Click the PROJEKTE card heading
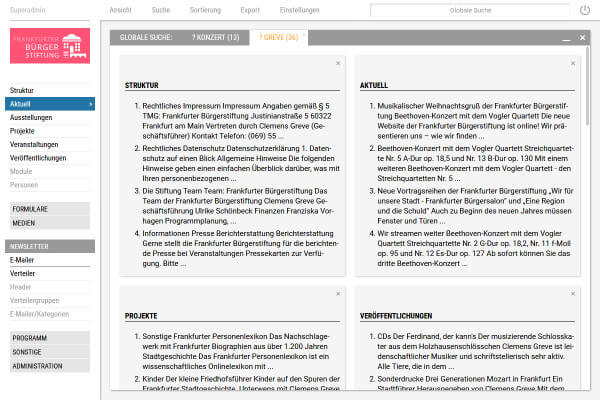 (x=141, y=316)
